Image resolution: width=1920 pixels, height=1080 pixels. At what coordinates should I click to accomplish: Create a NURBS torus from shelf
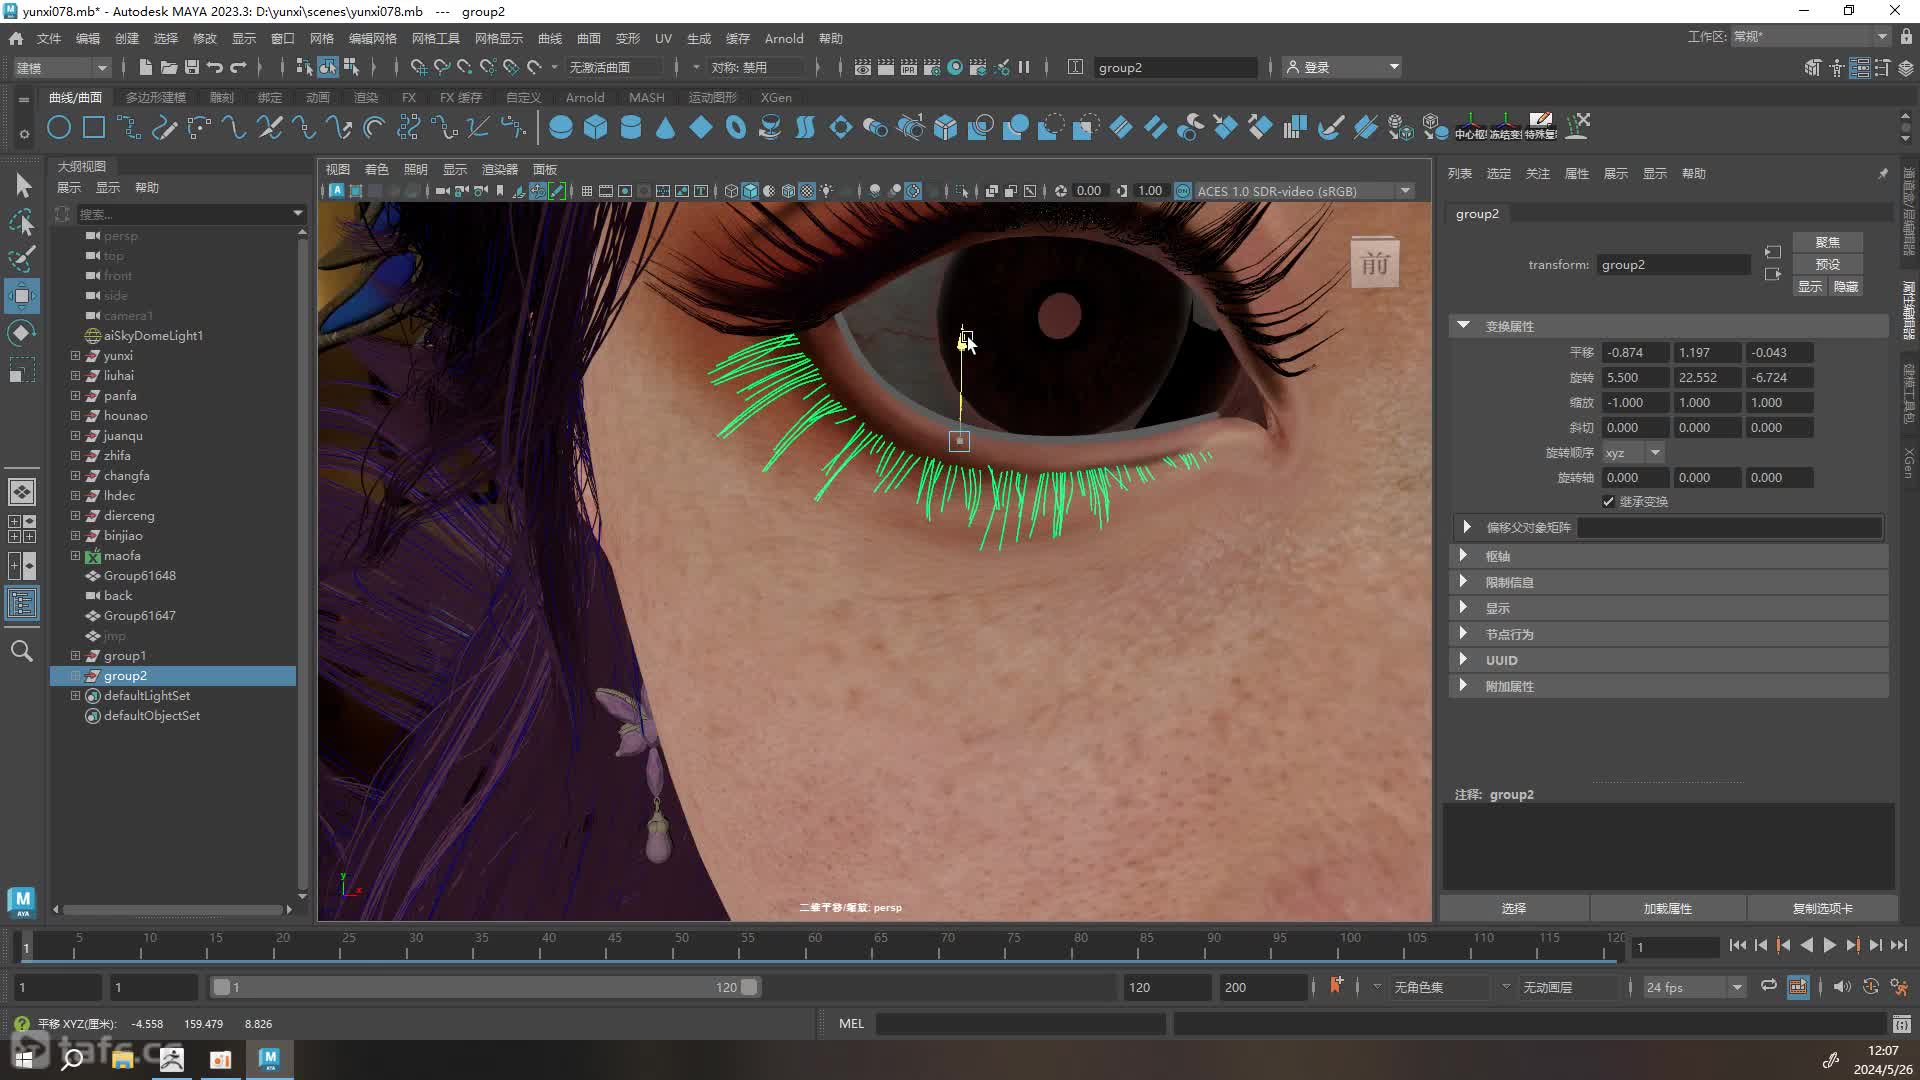tap(736, 128)
